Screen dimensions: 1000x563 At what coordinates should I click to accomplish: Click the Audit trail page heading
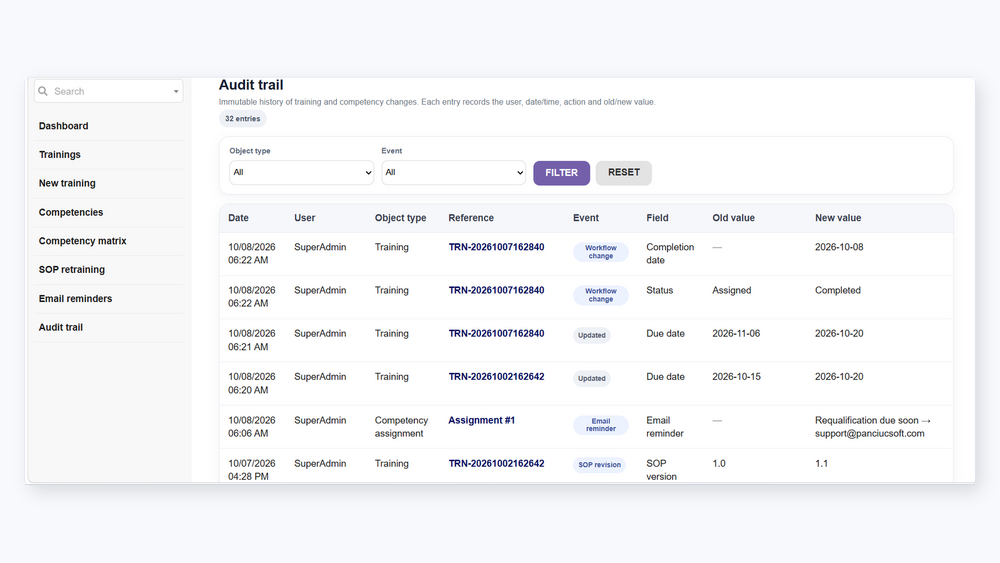[251, 85]
